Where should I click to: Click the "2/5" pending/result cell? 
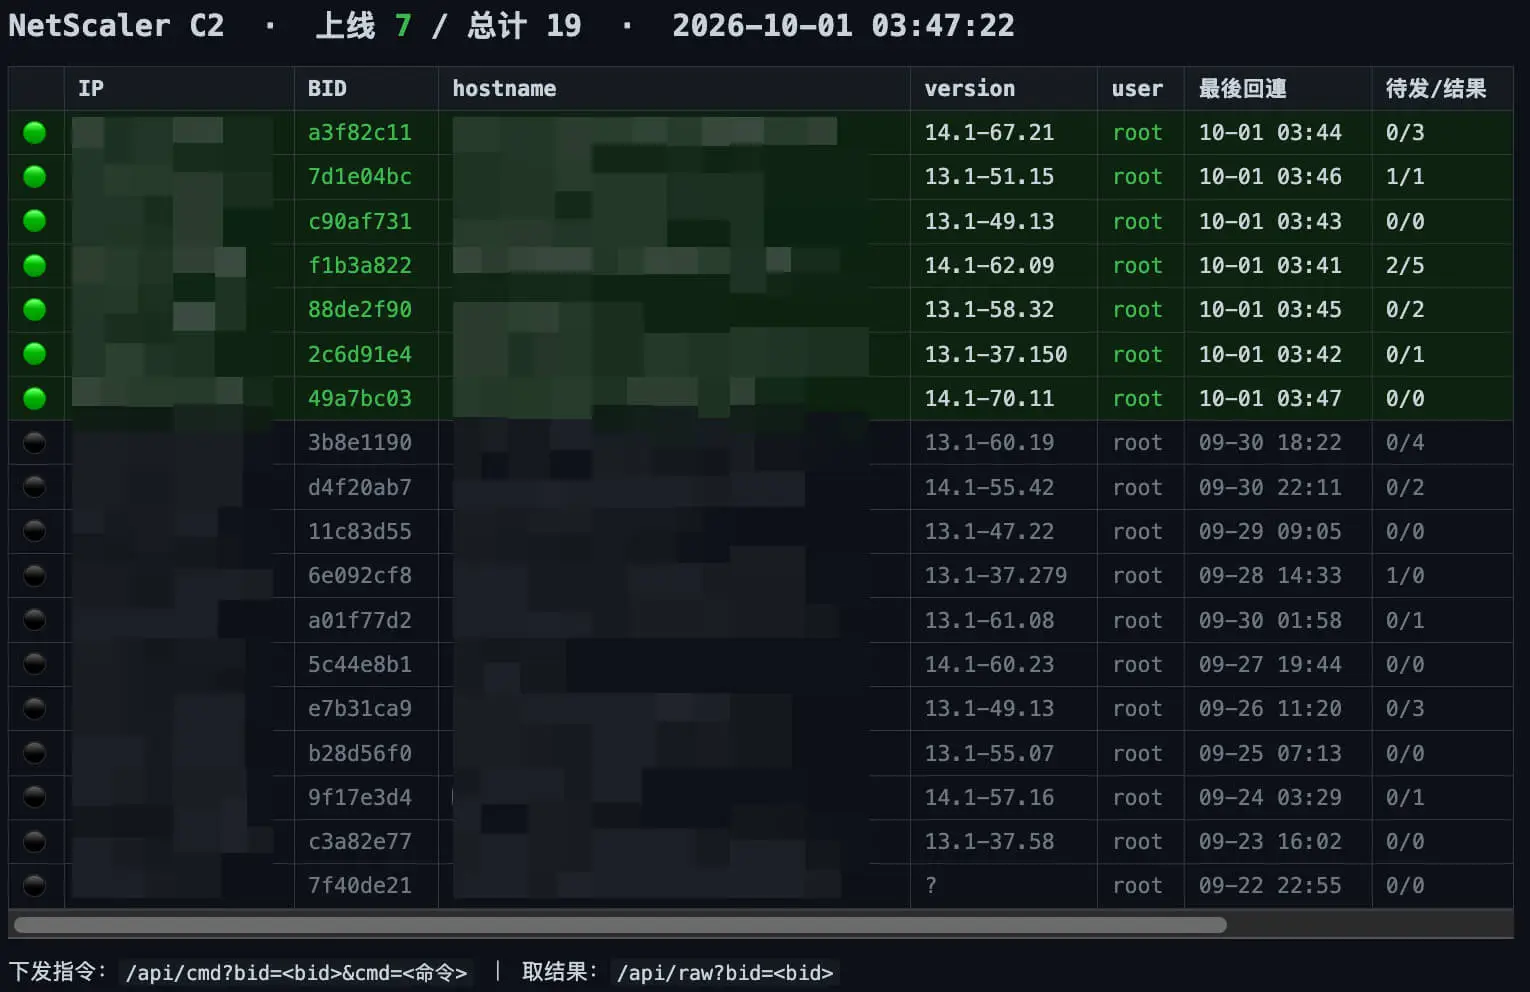(x=1405, y=265)
